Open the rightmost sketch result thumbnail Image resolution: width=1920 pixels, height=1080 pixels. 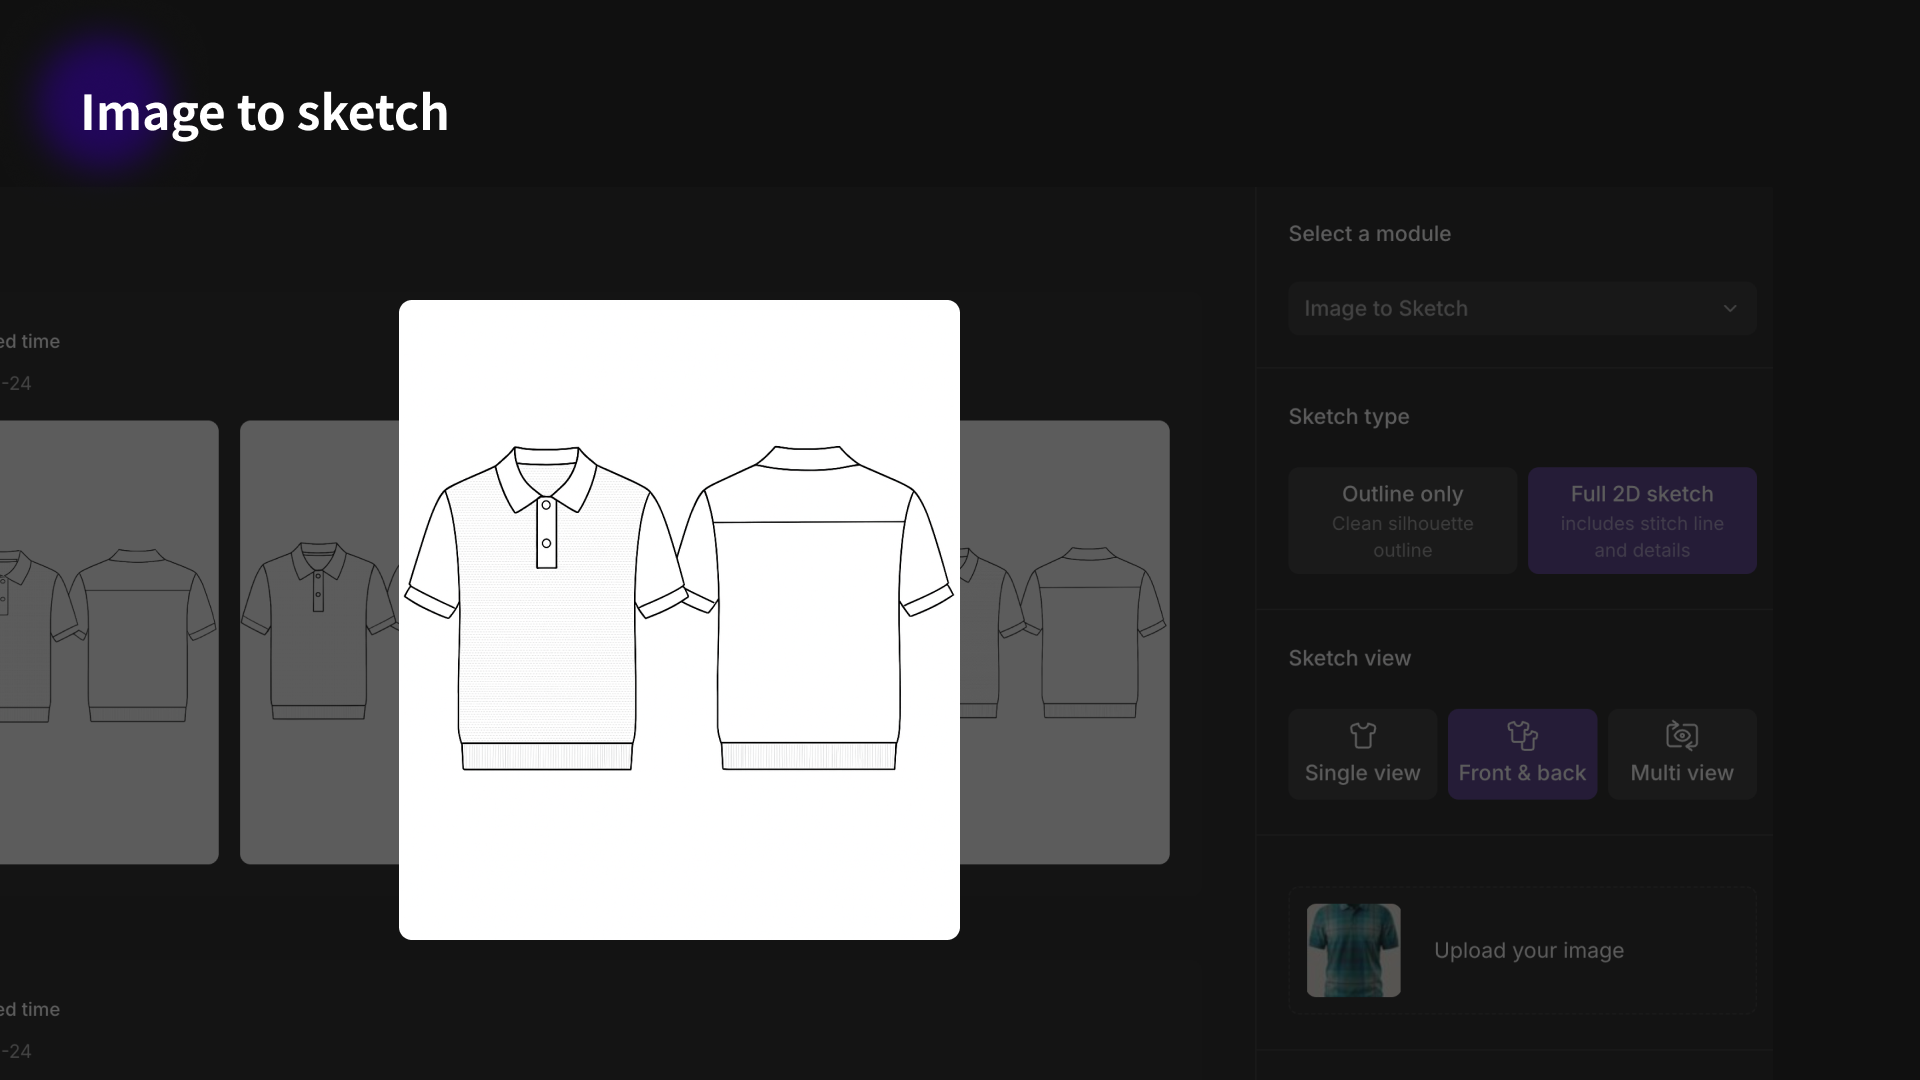[x=1065, y=640]
